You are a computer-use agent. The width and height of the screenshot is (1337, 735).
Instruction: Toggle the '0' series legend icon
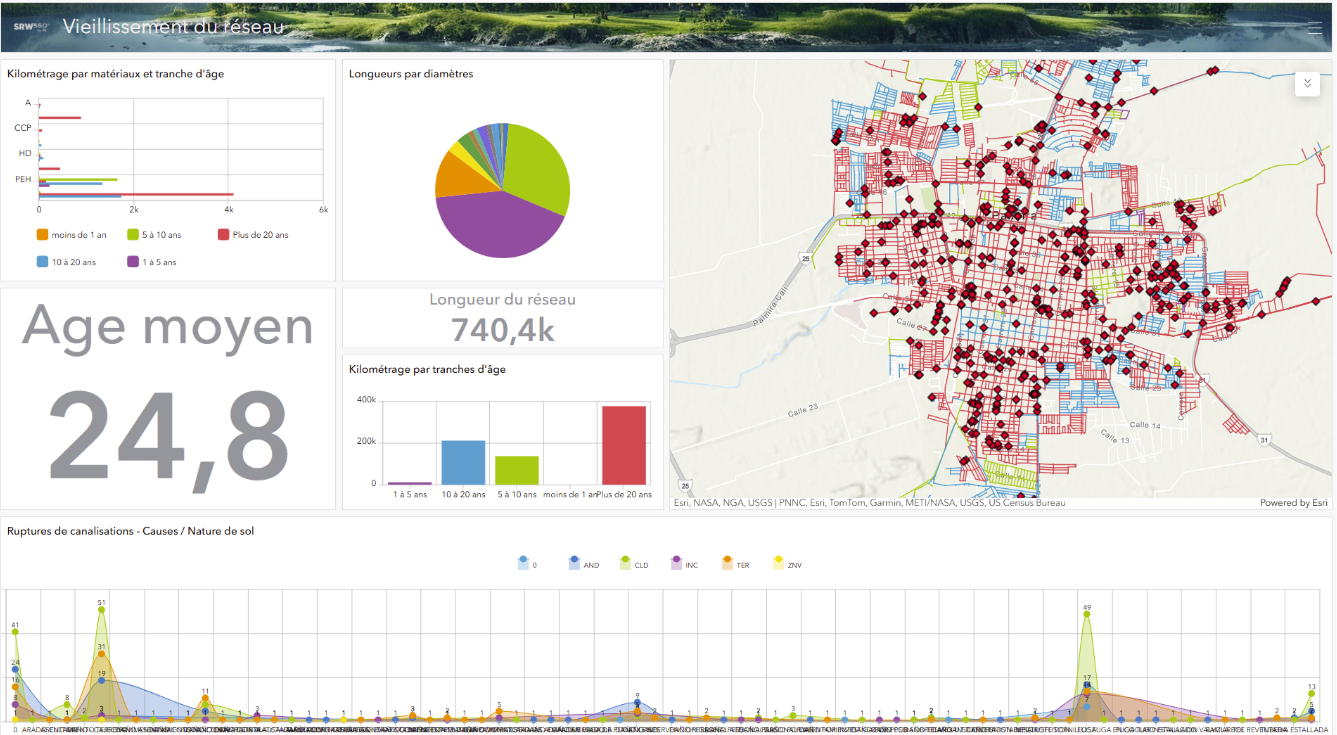point(523,563)
